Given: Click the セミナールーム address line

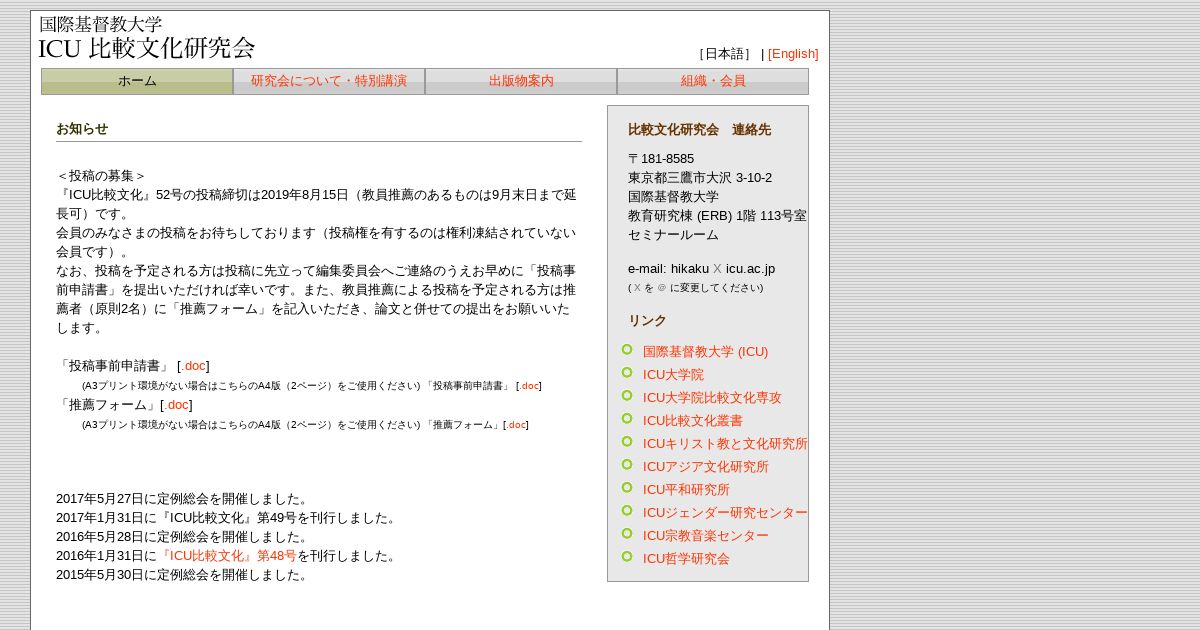Looking at the screenshot, I should click(x=673, y=235).
